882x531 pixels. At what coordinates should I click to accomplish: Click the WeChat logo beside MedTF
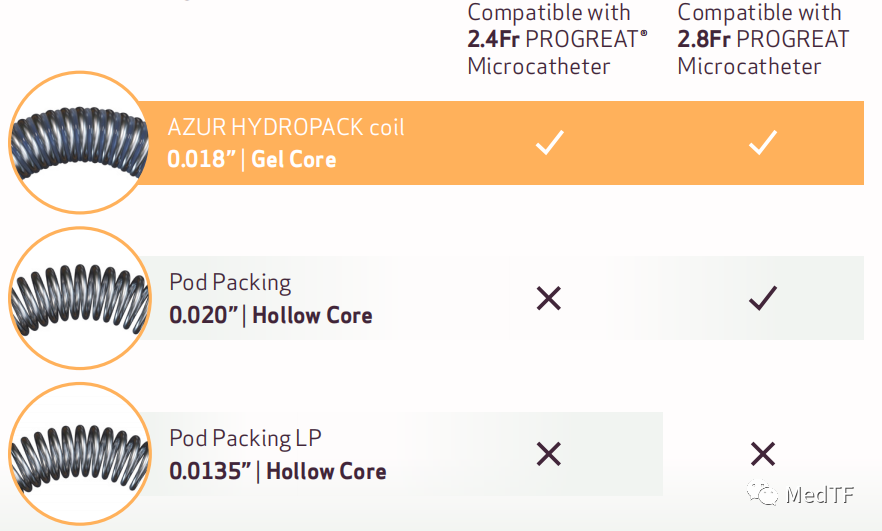764,494
